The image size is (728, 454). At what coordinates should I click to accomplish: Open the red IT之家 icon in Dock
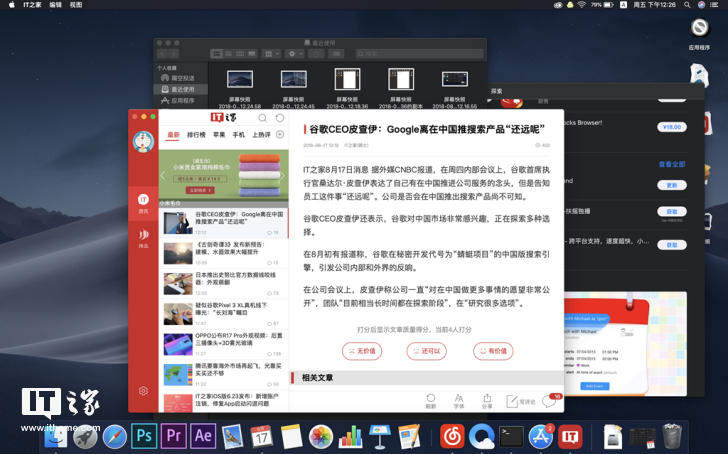click(570, 437)
